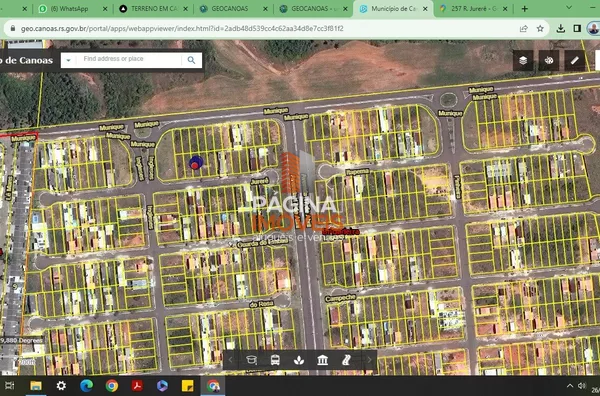The image size is (600, 396).
Task: Click the Guarda do Embaú street label
Action: [x=262, y=243]
